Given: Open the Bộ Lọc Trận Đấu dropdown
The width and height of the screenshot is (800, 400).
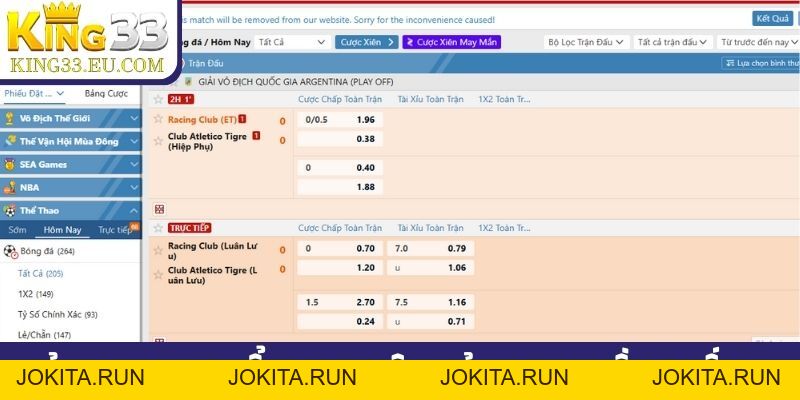Looking at the screenshot, I should click(586, 42).
